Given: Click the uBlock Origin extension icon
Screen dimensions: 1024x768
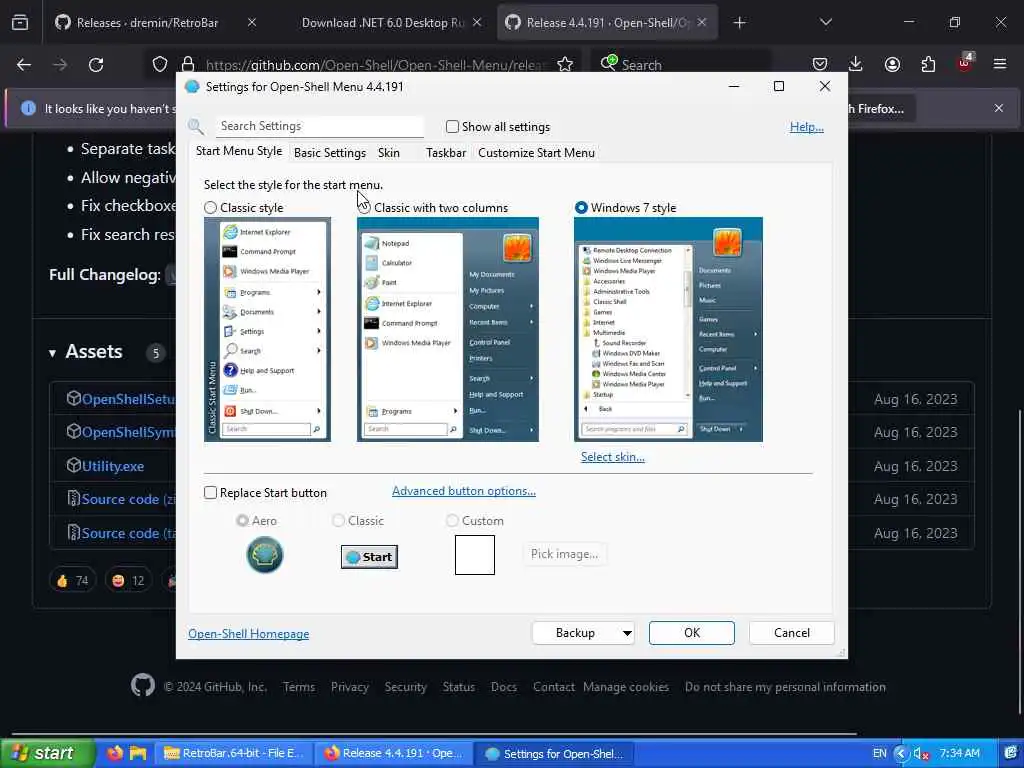Looking at the screenshot, I should click(x=965, y=63).
